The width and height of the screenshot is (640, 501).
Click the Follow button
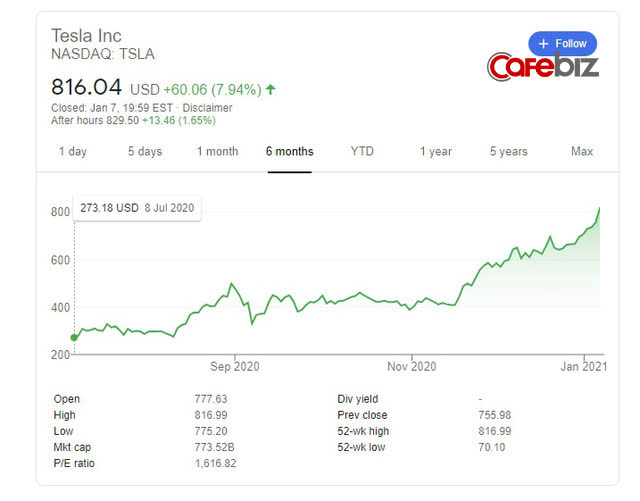tap(562, 44)
